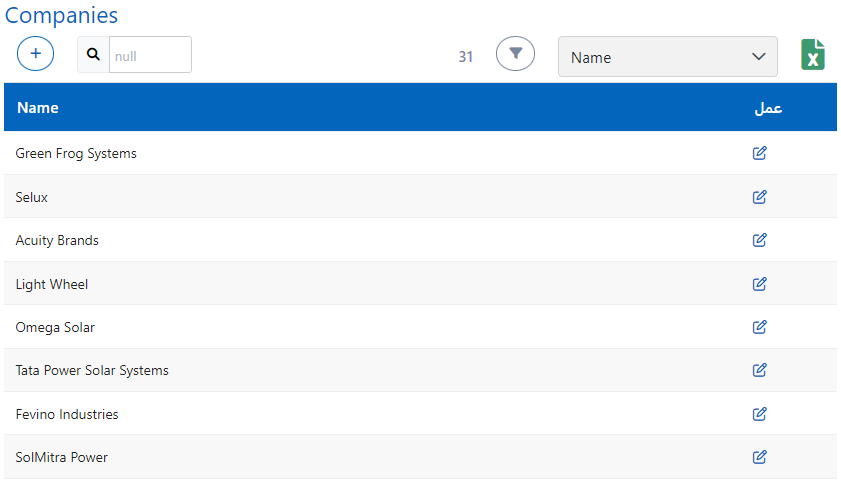Viewport: 841px width, 483px height.
Task: Edit the Omega Solar company
Action: 759,327
